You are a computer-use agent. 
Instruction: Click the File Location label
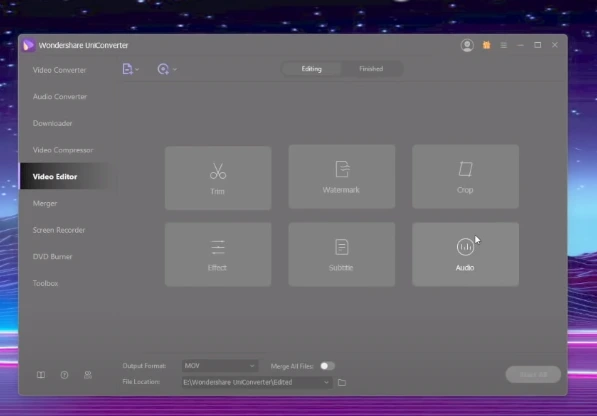tap(141, 382)
